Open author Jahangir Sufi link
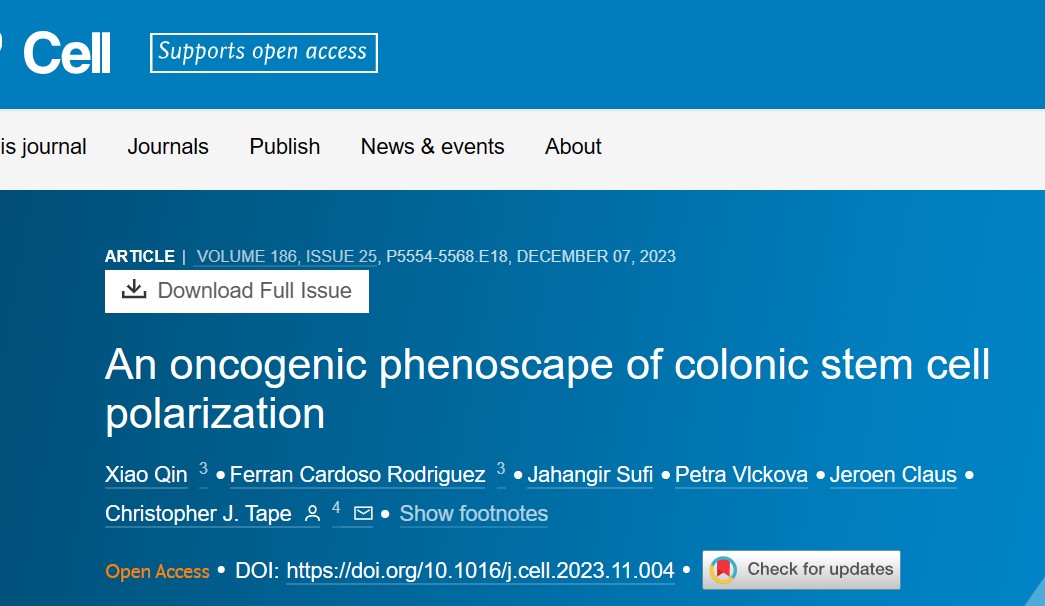The image size is (1045, 606). pyautogui.click(x=590, y=475)
